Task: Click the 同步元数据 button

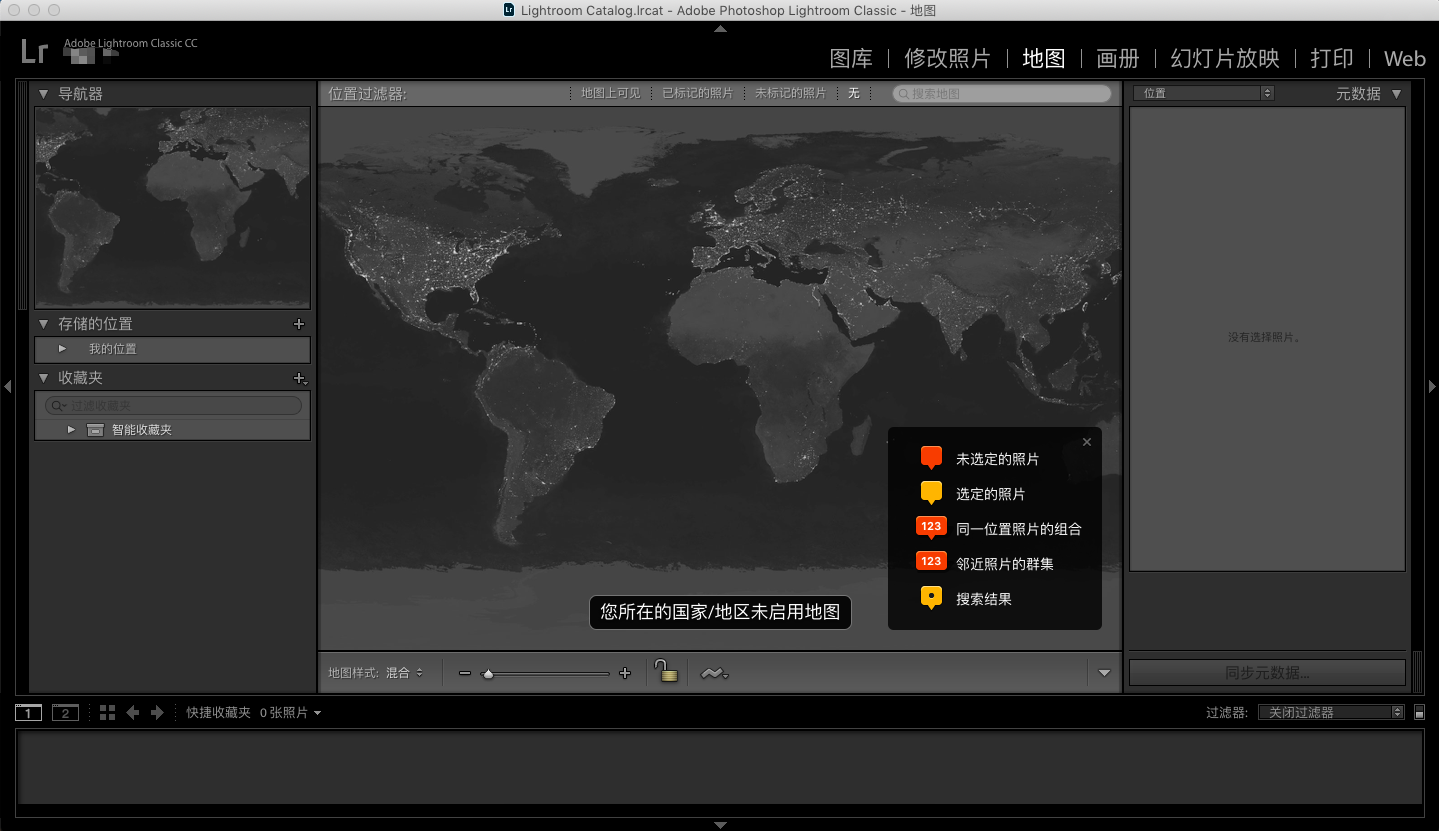Action: tap(1267, 673)
